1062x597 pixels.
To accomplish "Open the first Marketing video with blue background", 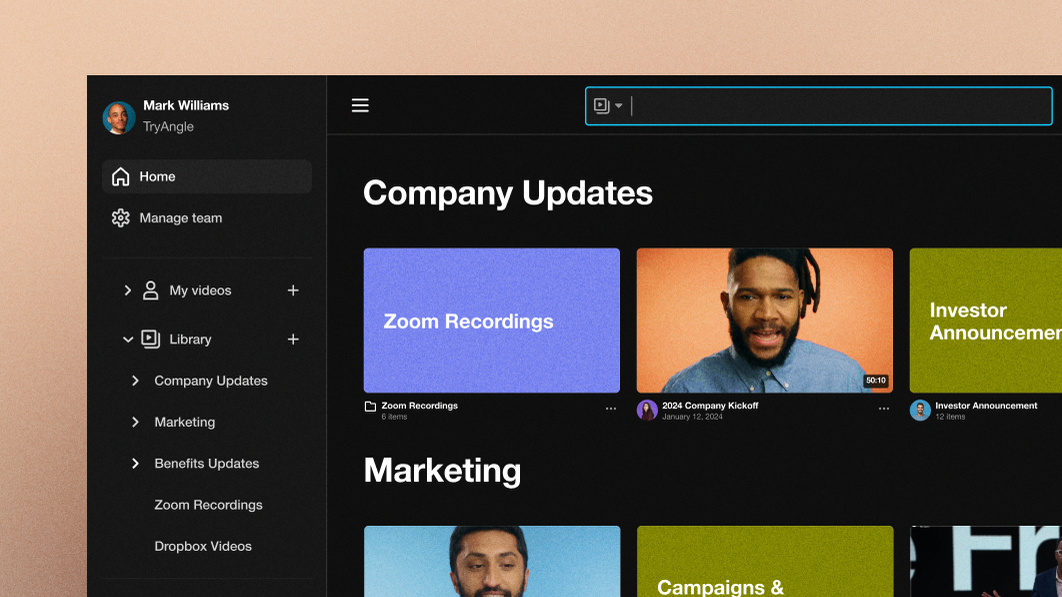I will (x=492, y=561).
